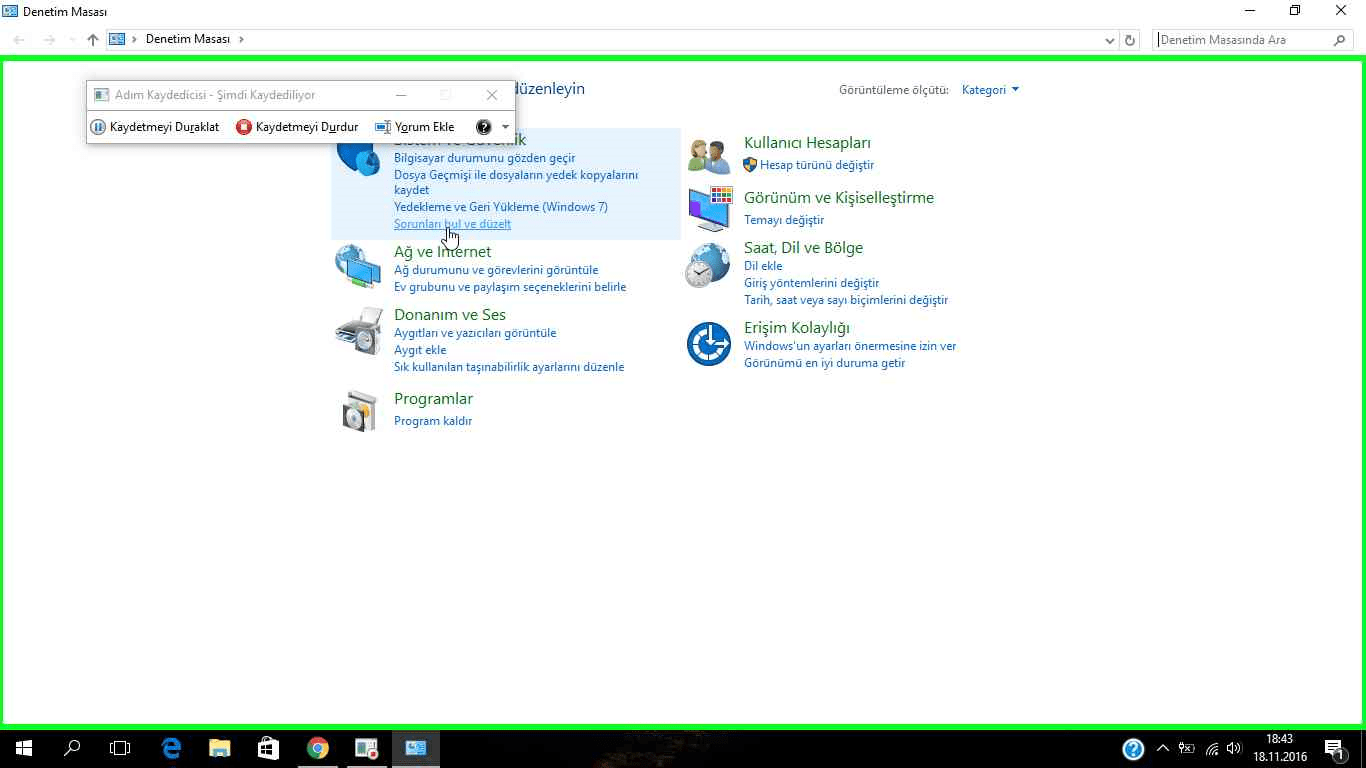Click Giriş yöntemlerini değiştir link
The height and width of the screenshot is (768, 1366).
(x=811, y=283)
